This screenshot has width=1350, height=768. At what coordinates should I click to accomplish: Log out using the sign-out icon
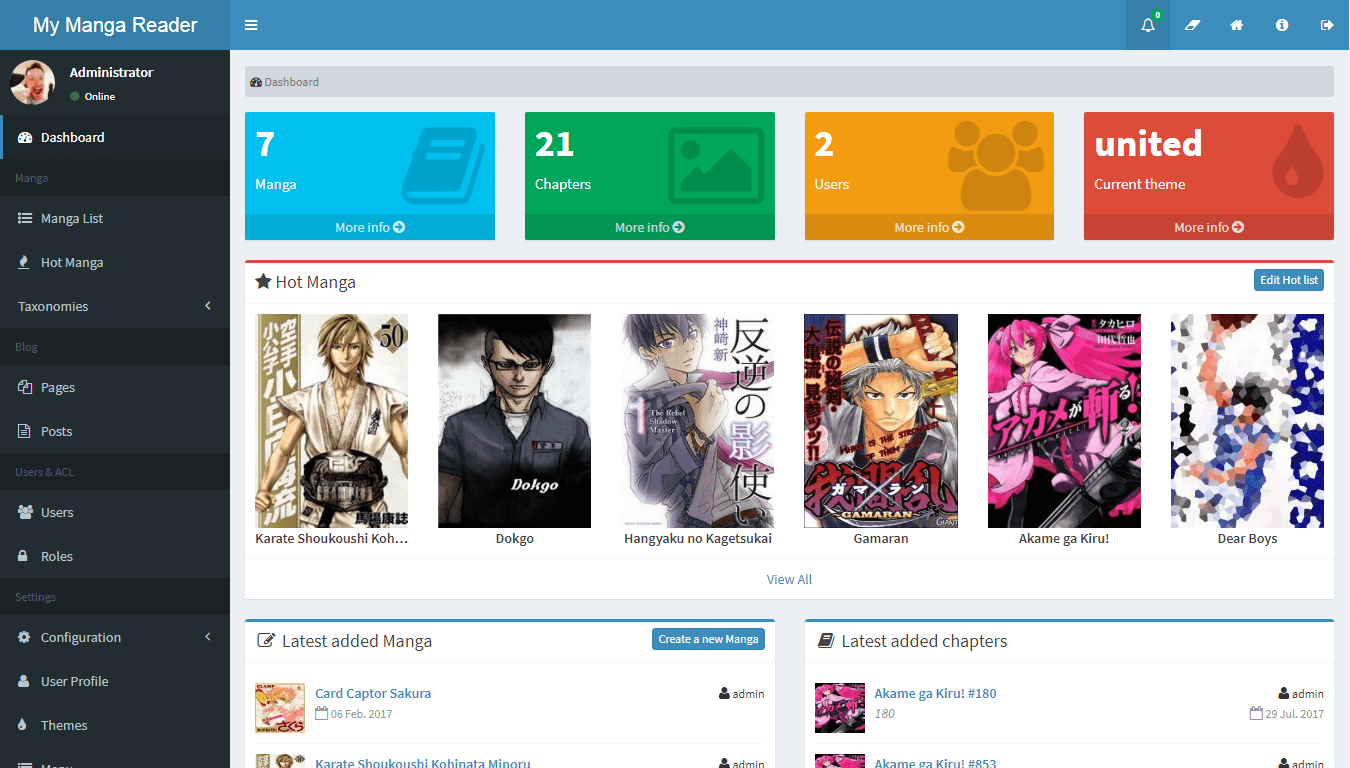(1327, 25)
